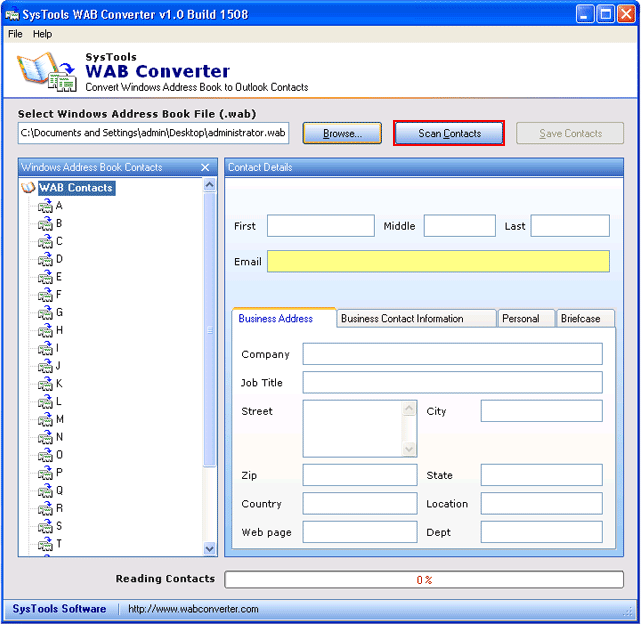Screen dimensions: 641x624
Task: Click the Reading Contacts progress bar
Action: pos(424,579)
